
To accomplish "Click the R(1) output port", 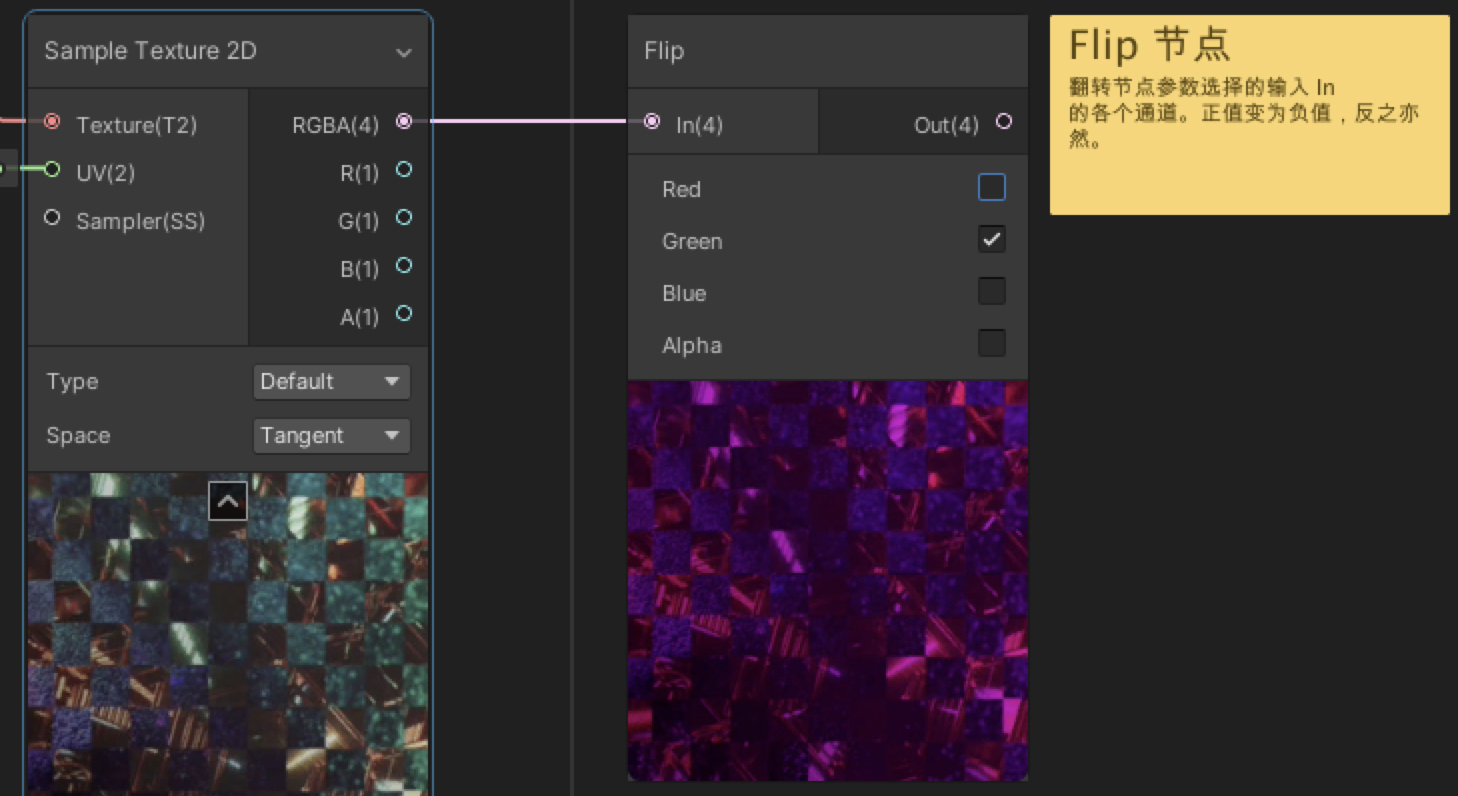I will click(404, 170).
